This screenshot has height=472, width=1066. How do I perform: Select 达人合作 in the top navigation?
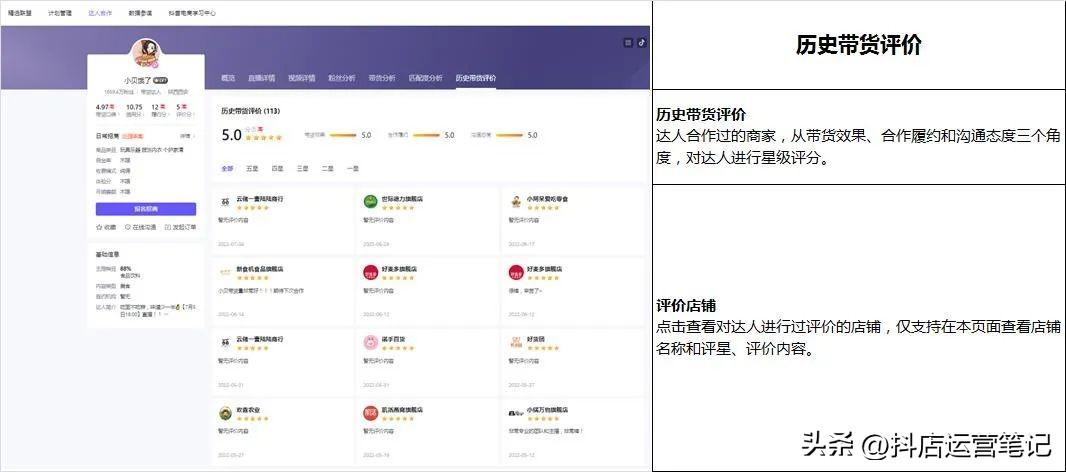100,13
